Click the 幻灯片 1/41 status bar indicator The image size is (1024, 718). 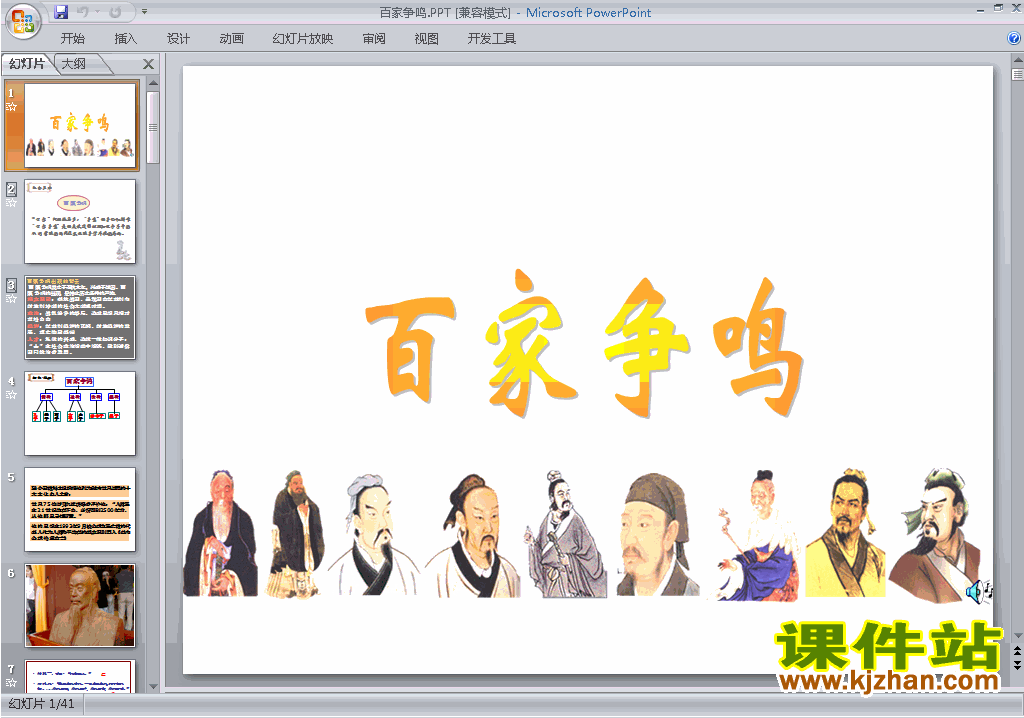41,704
